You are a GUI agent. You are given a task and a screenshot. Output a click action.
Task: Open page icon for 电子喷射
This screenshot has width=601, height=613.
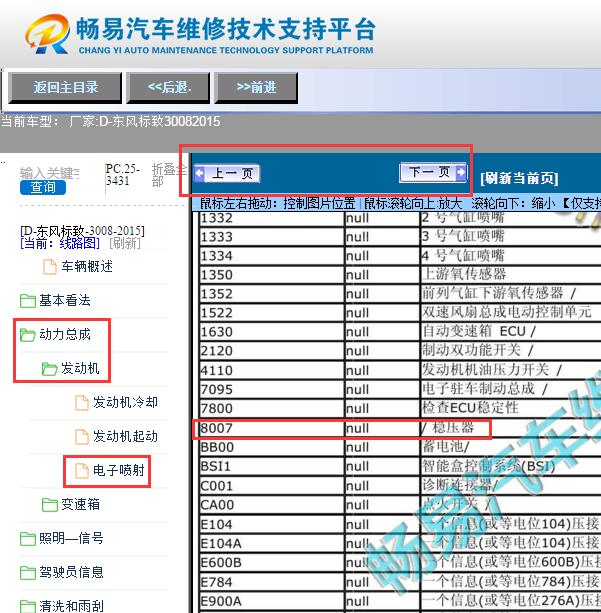tap(82, 471)
